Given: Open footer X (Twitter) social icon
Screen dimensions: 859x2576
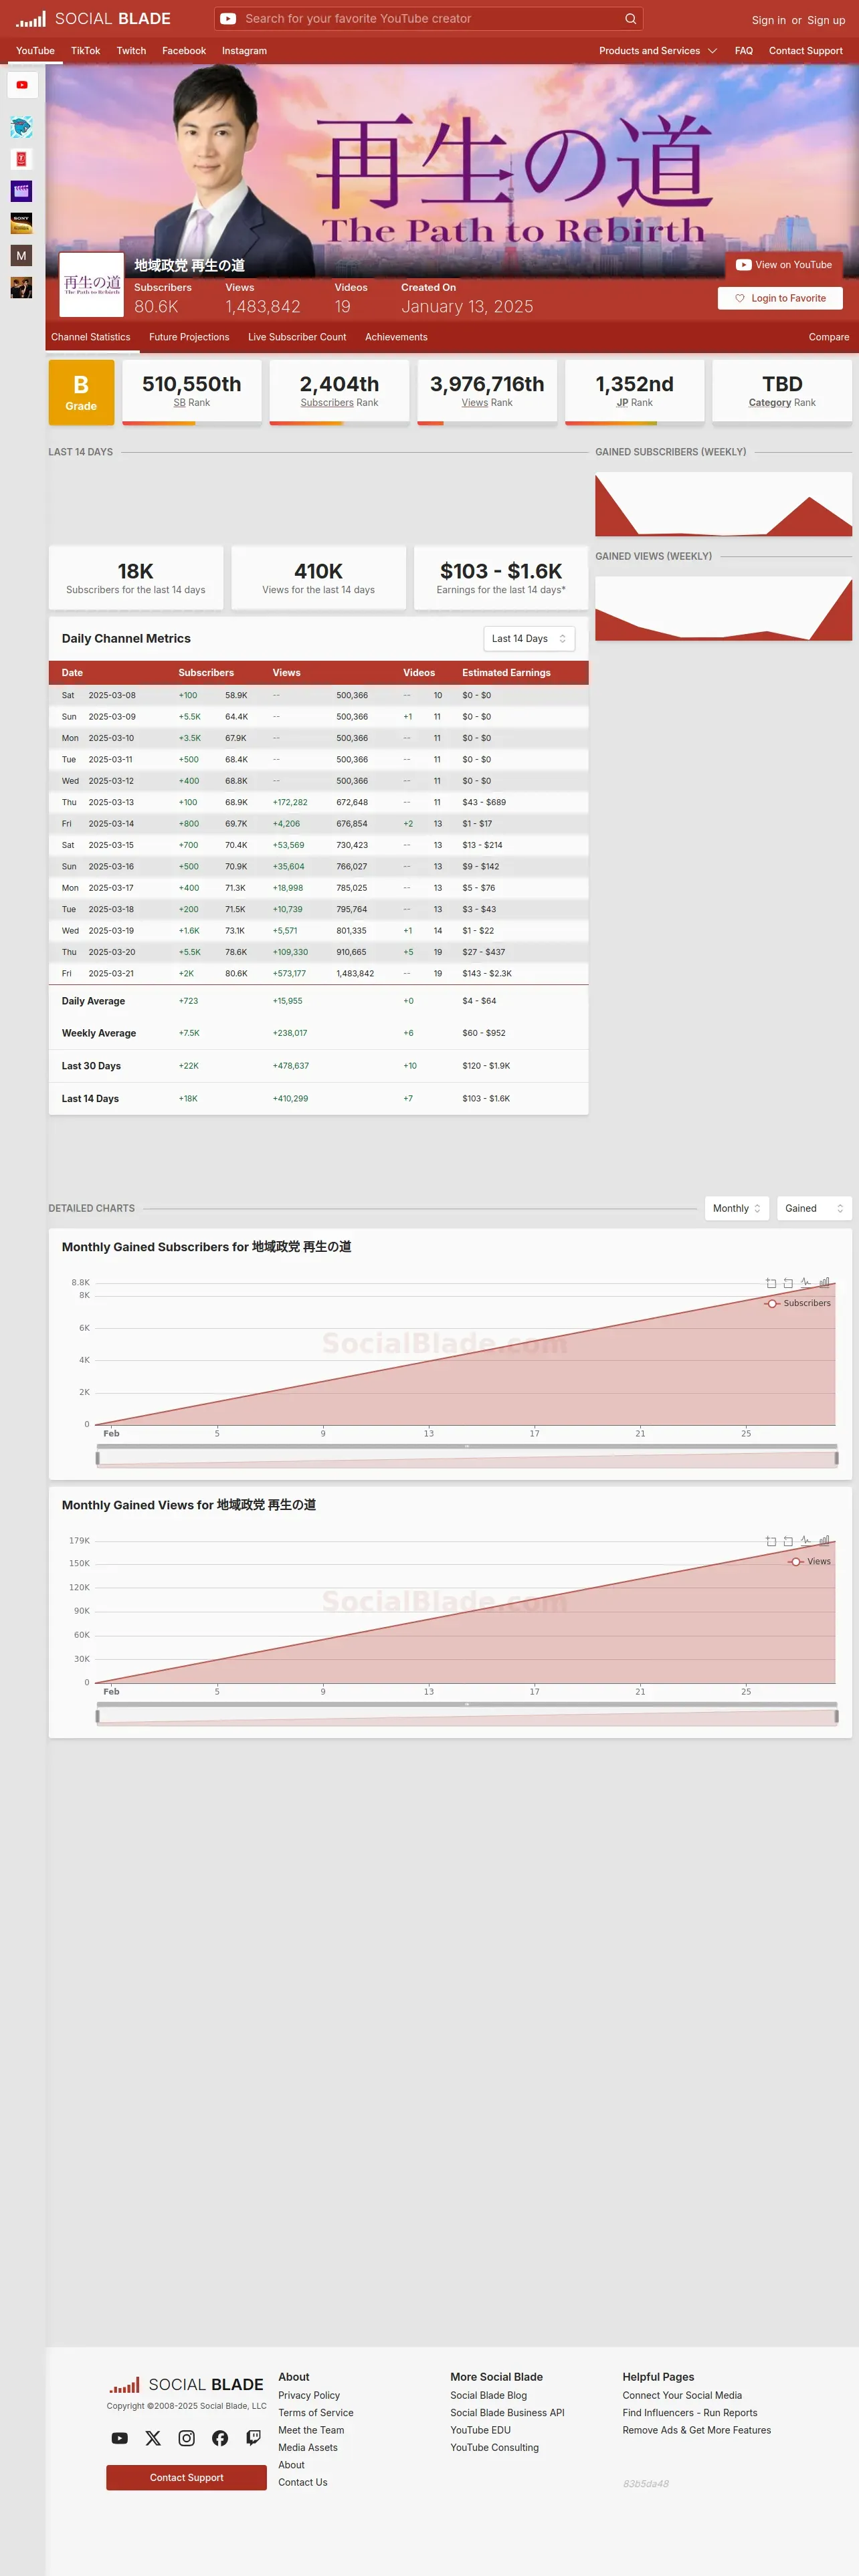Looking at the screenshot, I should [x=153, y=2438].
